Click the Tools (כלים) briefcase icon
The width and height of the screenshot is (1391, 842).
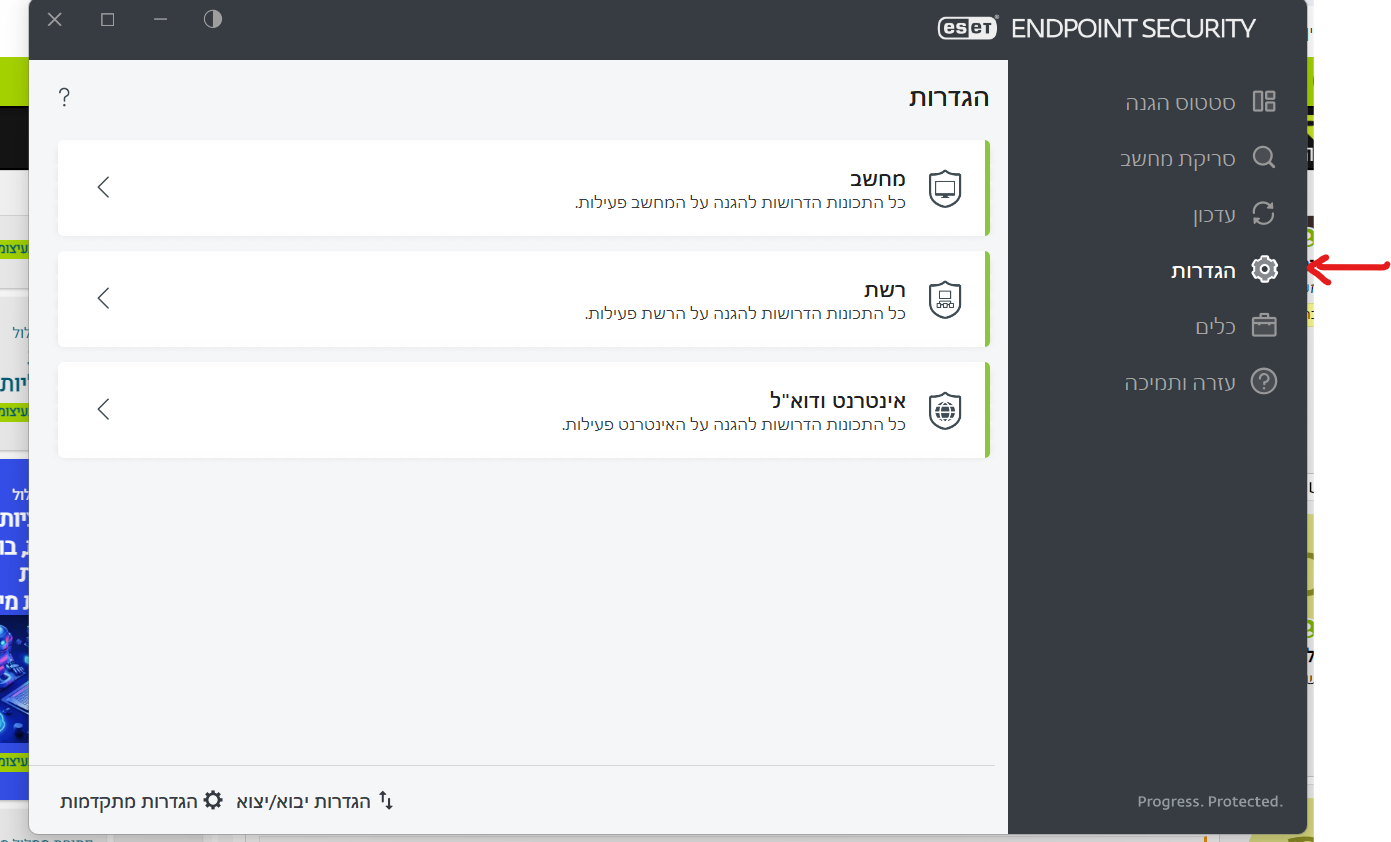(x=1264, y=326)
